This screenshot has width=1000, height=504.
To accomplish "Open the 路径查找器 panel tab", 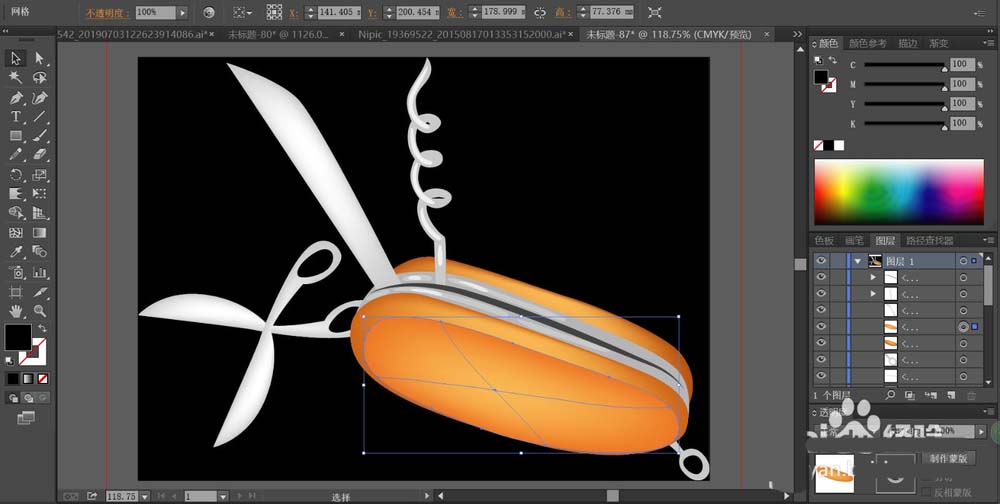I will (x=929, y=241).
